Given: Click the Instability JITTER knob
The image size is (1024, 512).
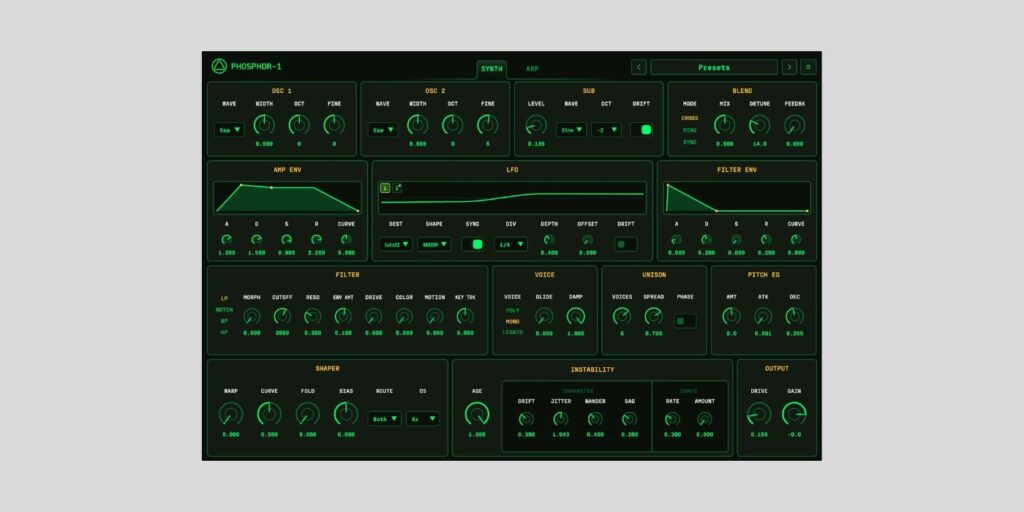Looking at the screenshot, I should (560, 419).
